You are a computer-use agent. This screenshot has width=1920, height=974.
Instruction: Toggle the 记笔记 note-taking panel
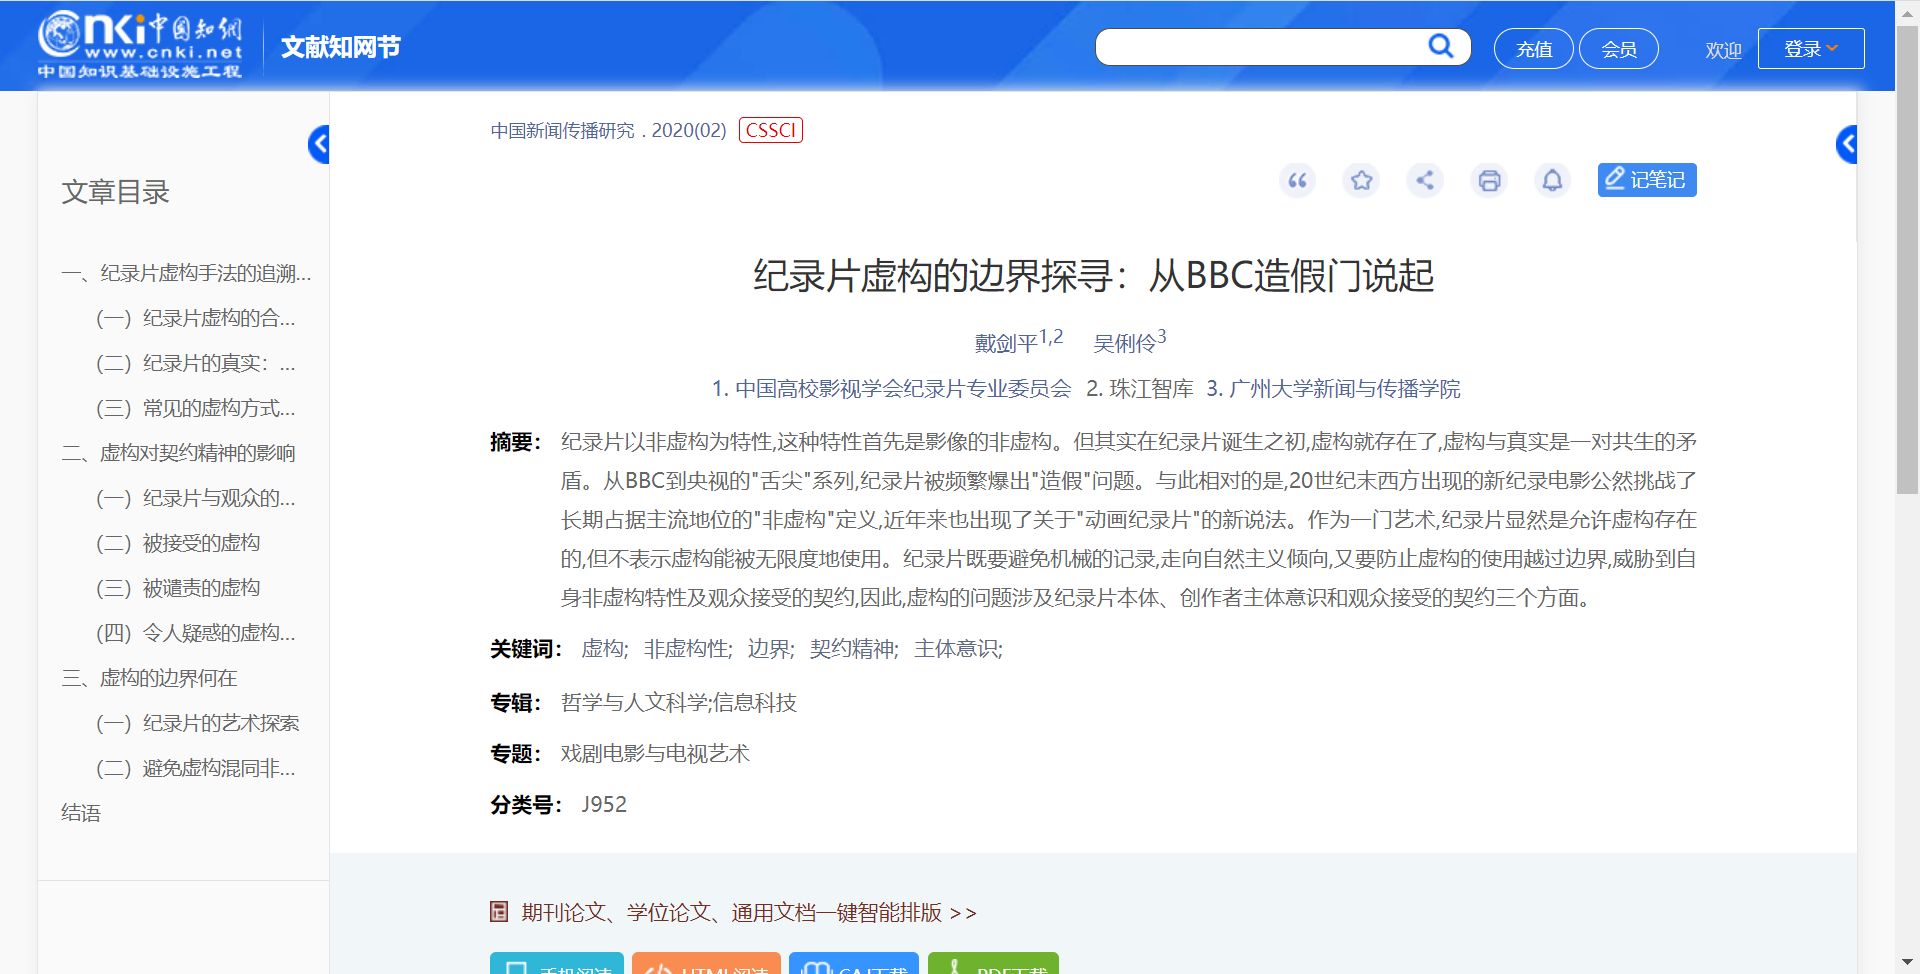[x=1646, y=180]
